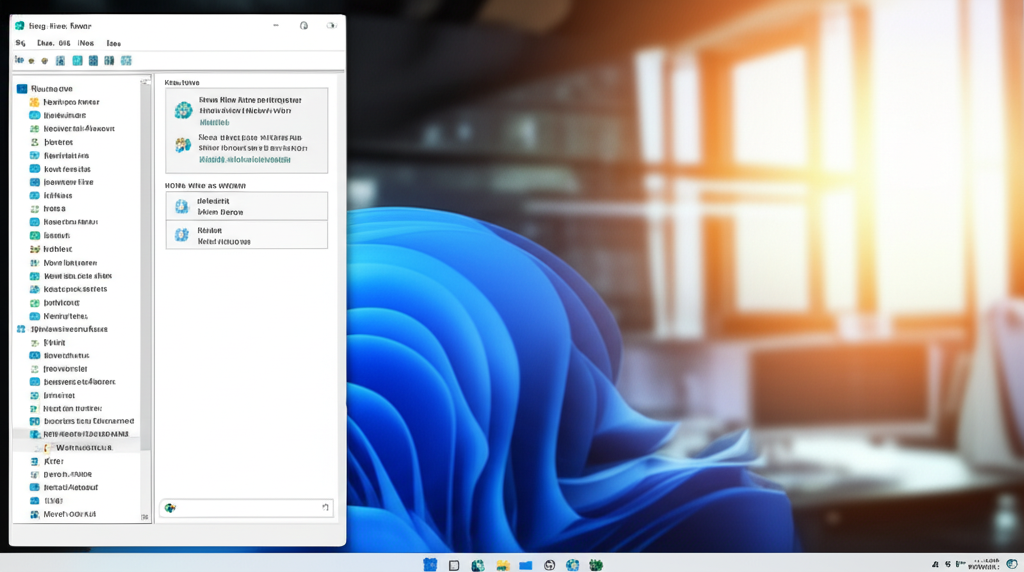Collapse the second top-level group in the sidebar tree
The height and width of the screenshot is (572, 1024).
[x=21, y=329]
